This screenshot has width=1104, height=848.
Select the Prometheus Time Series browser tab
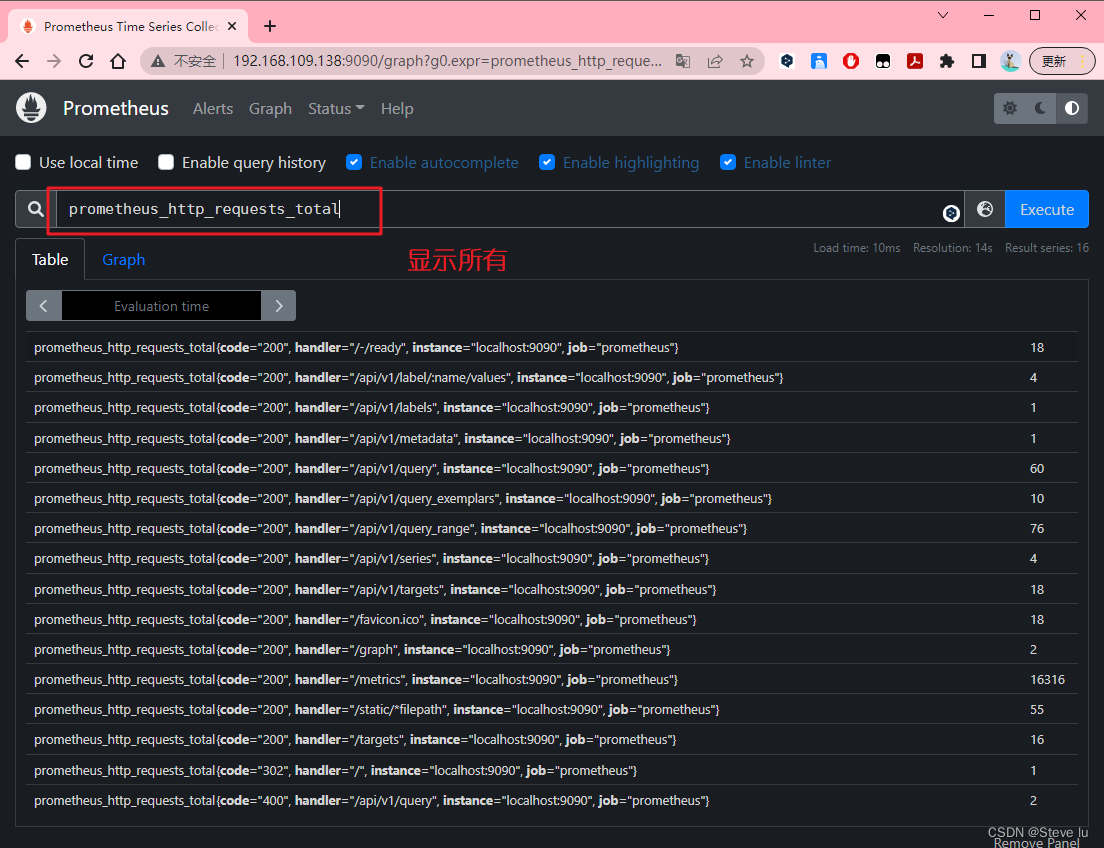click(128, 26)
